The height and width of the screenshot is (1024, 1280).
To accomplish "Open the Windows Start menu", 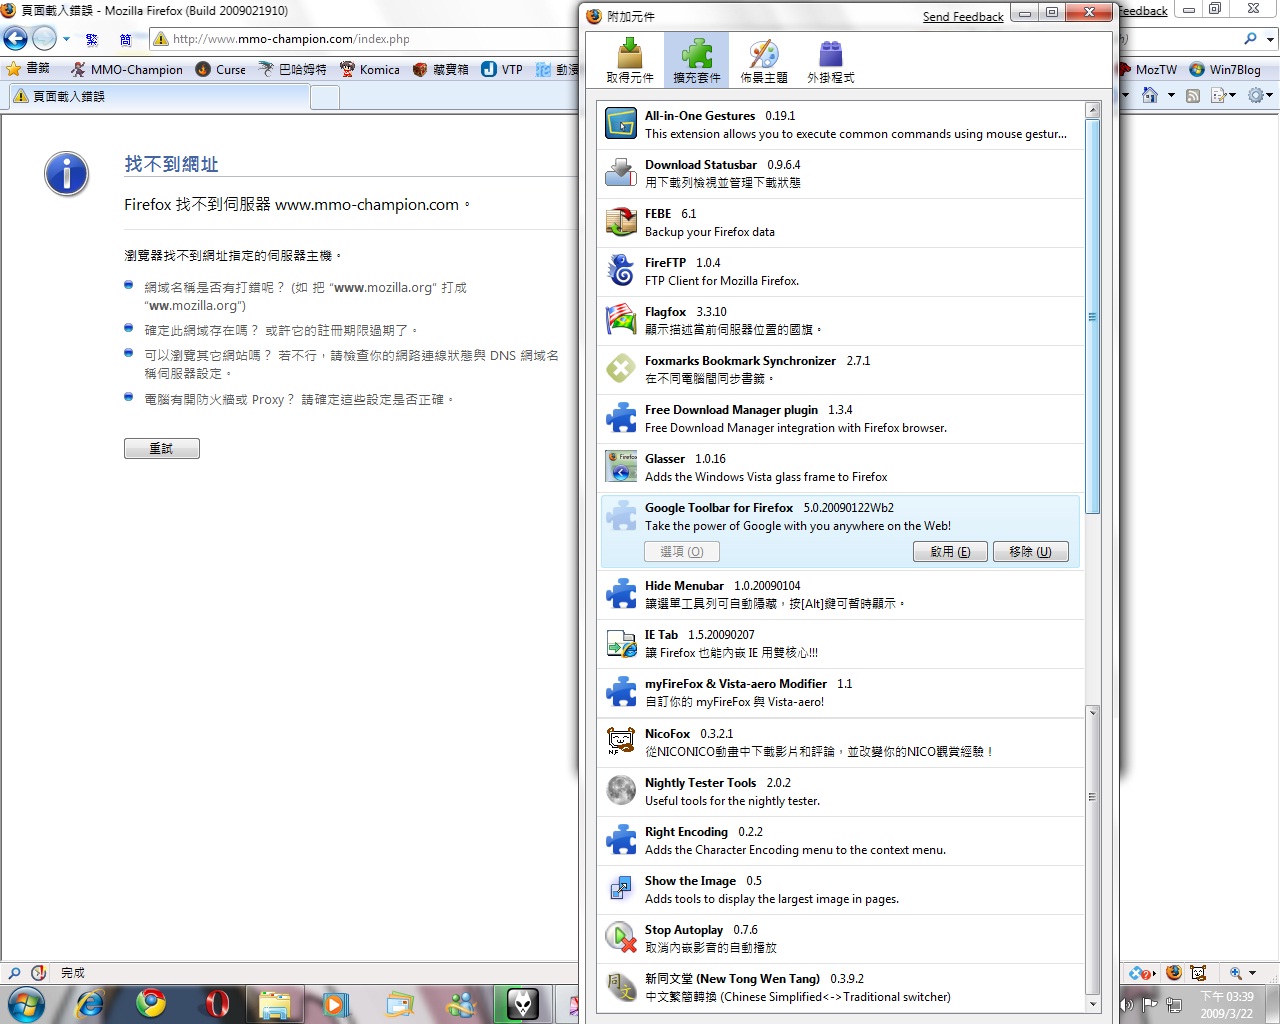I will [26, 1003].
